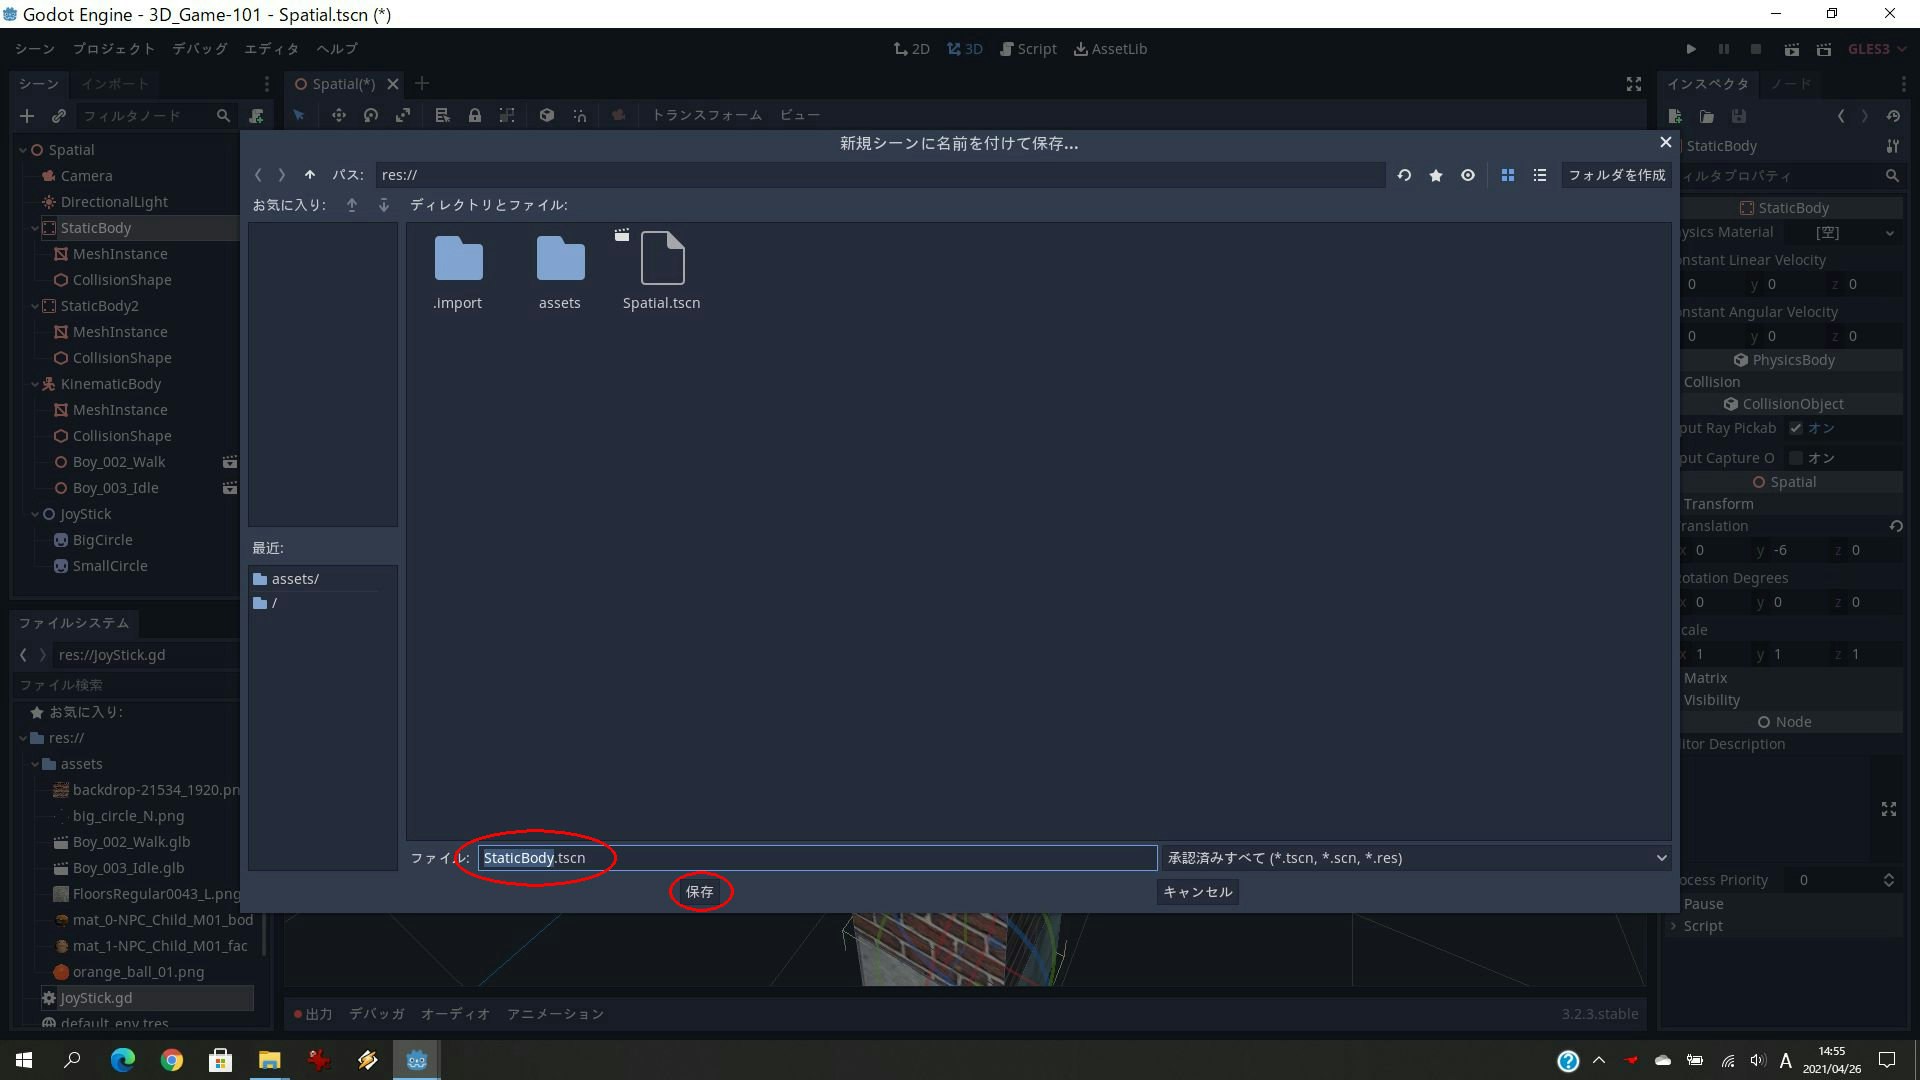This screenshot has height=1080, width=1920.
Task: Click the 保存 save button
Action: pos(700,892)
